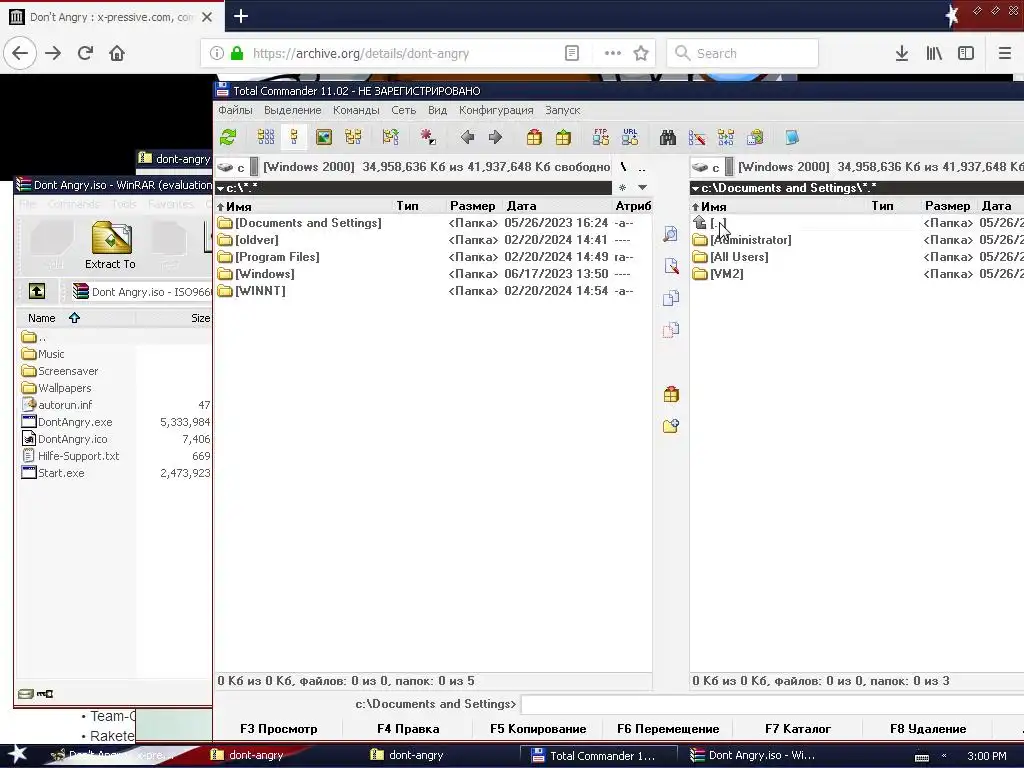The width and height of the screenshot is (1024, 768).
Task: Open the Firefox page actions ellipsis menu
Action: (613, 54)
